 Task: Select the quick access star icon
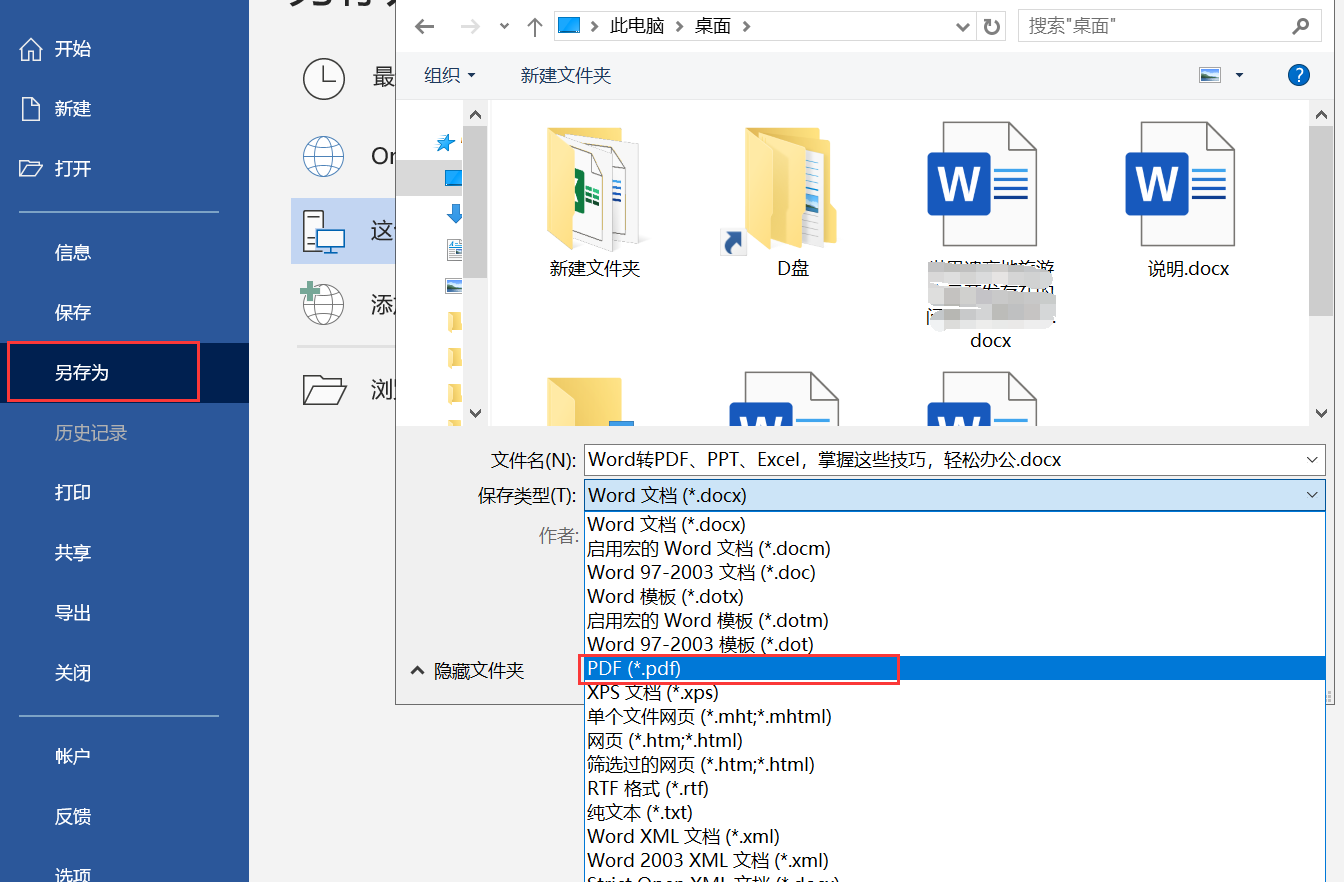pos(446,143)
